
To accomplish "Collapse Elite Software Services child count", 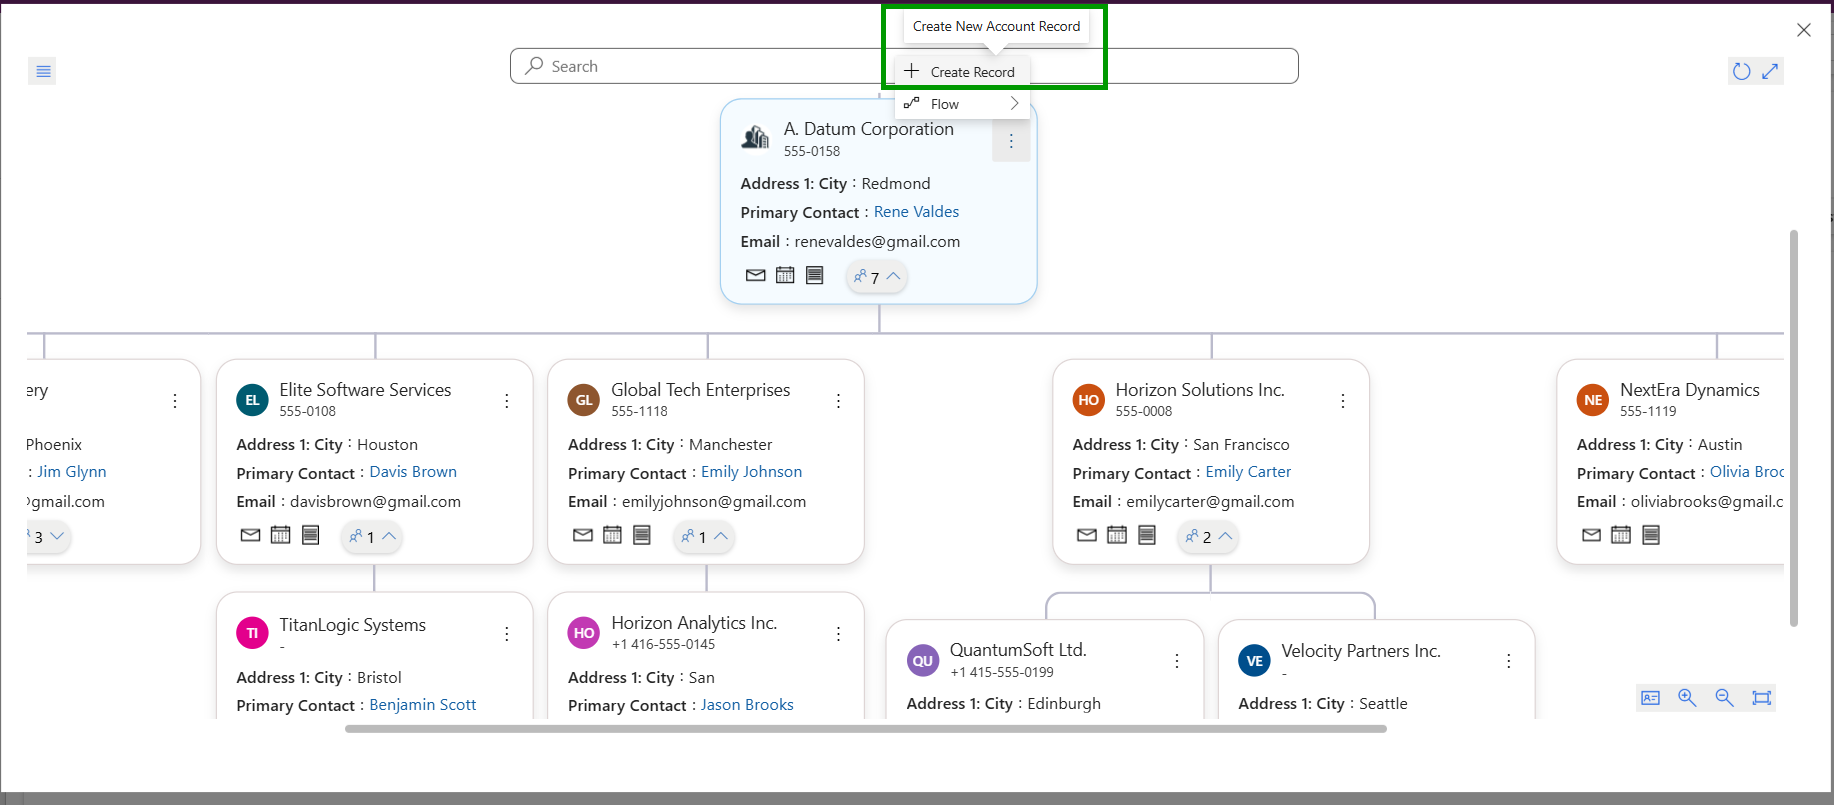I will (372, 537).
